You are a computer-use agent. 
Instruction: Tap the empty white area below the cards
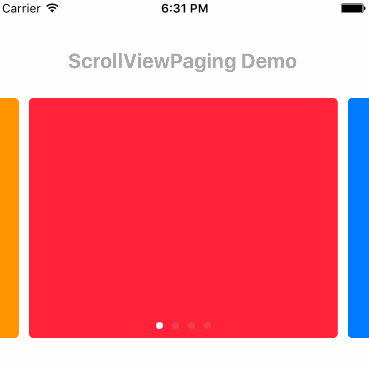(x=184, y=355)
